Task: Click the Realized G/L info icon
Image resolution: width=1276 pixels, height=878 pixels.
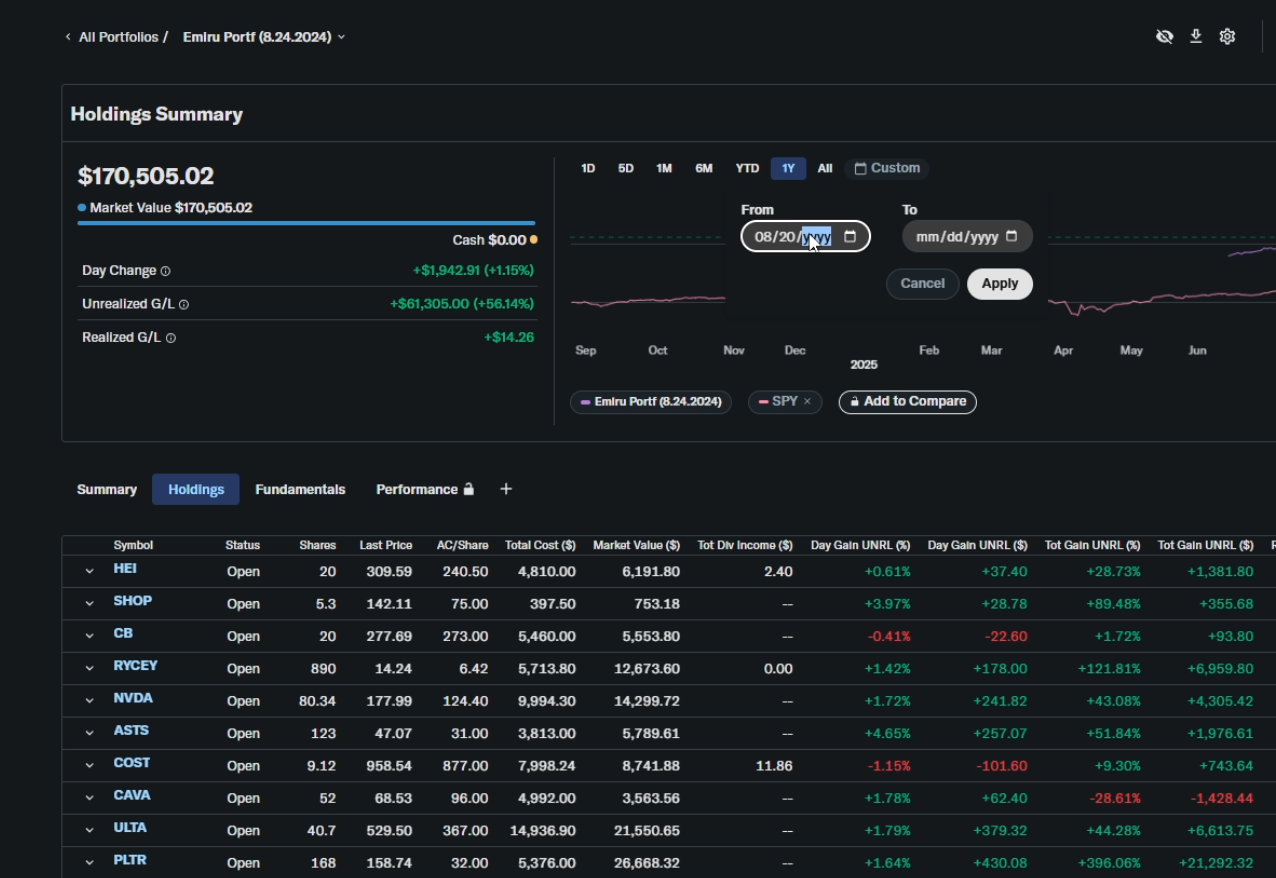Action: click(x=171, y=338)
